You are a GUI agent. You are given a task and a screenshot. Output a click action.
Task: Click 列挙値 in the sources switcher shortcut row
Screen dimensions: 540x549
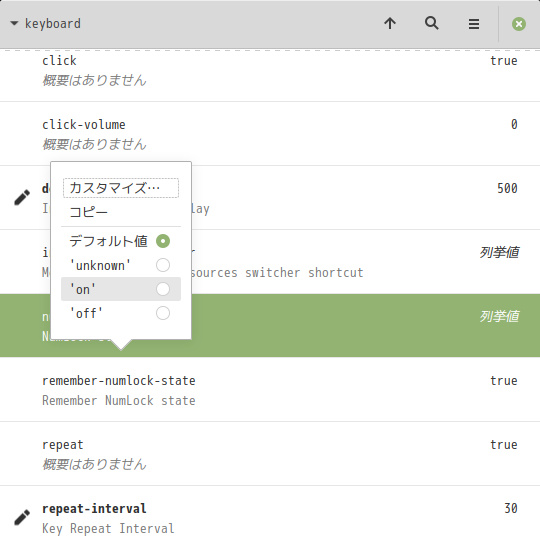pyautogui.click(x=499, y=252)
